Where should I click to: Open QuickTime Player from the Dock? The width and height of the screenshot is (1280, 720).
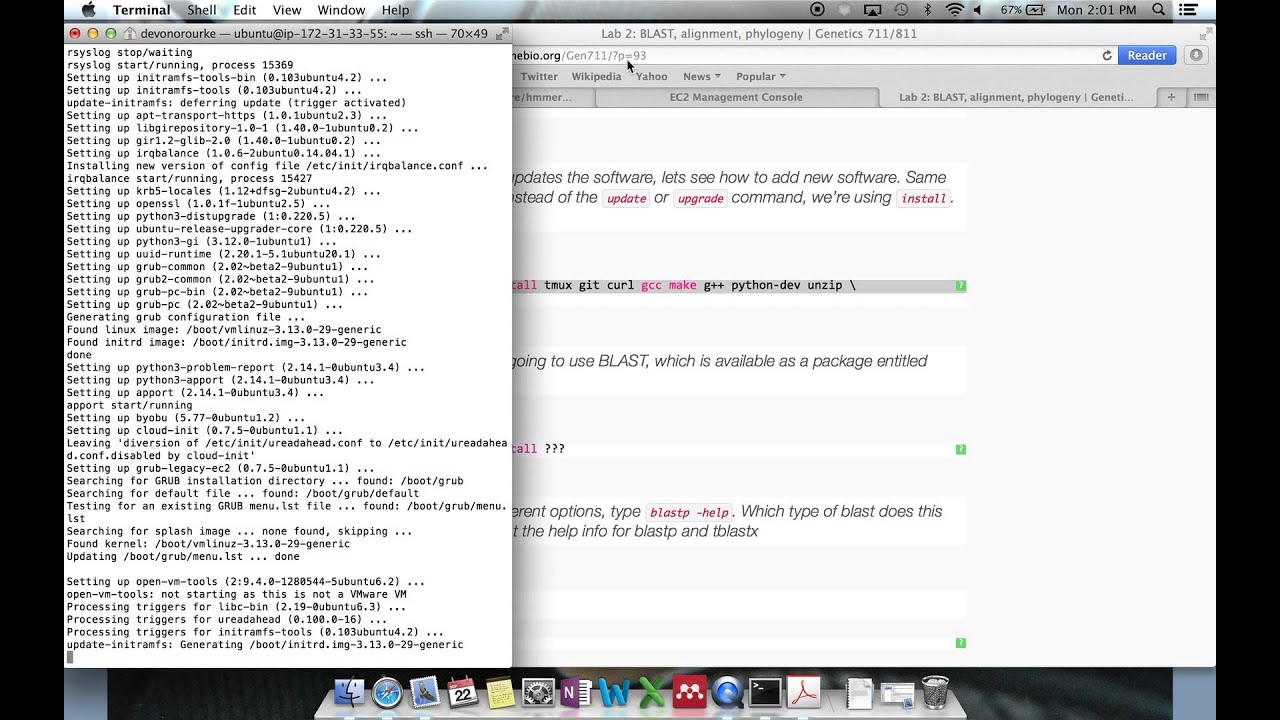(728, 693)
